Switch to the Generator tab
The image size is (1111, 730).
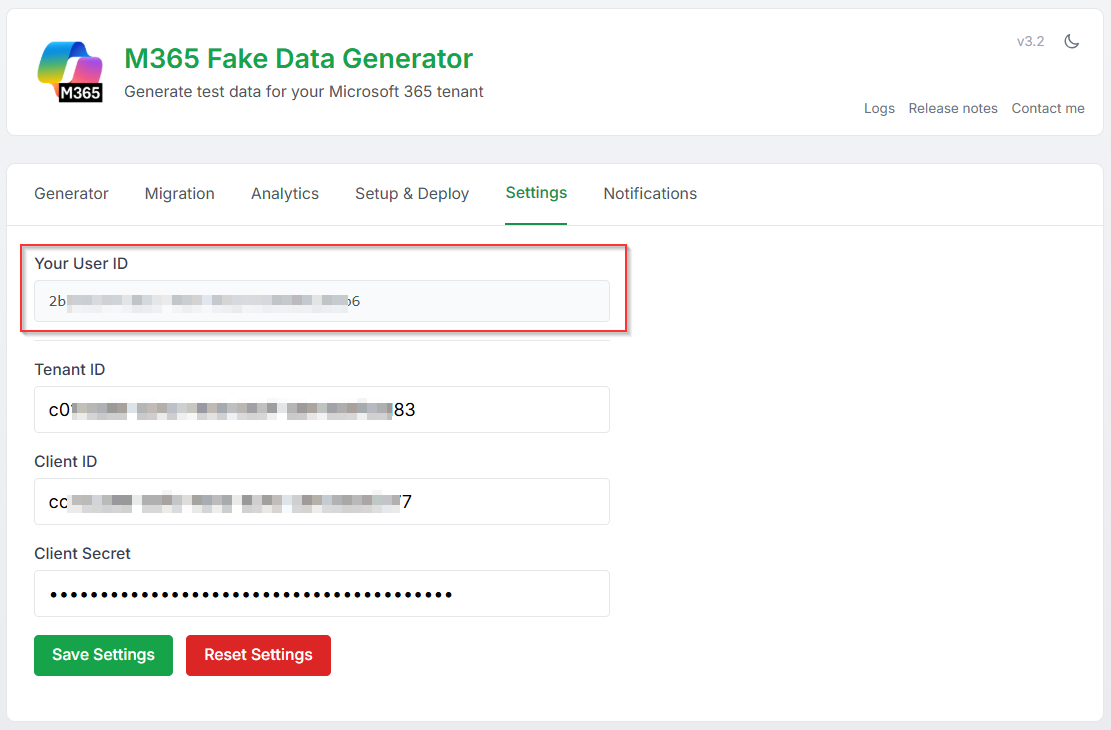point(71,194)
